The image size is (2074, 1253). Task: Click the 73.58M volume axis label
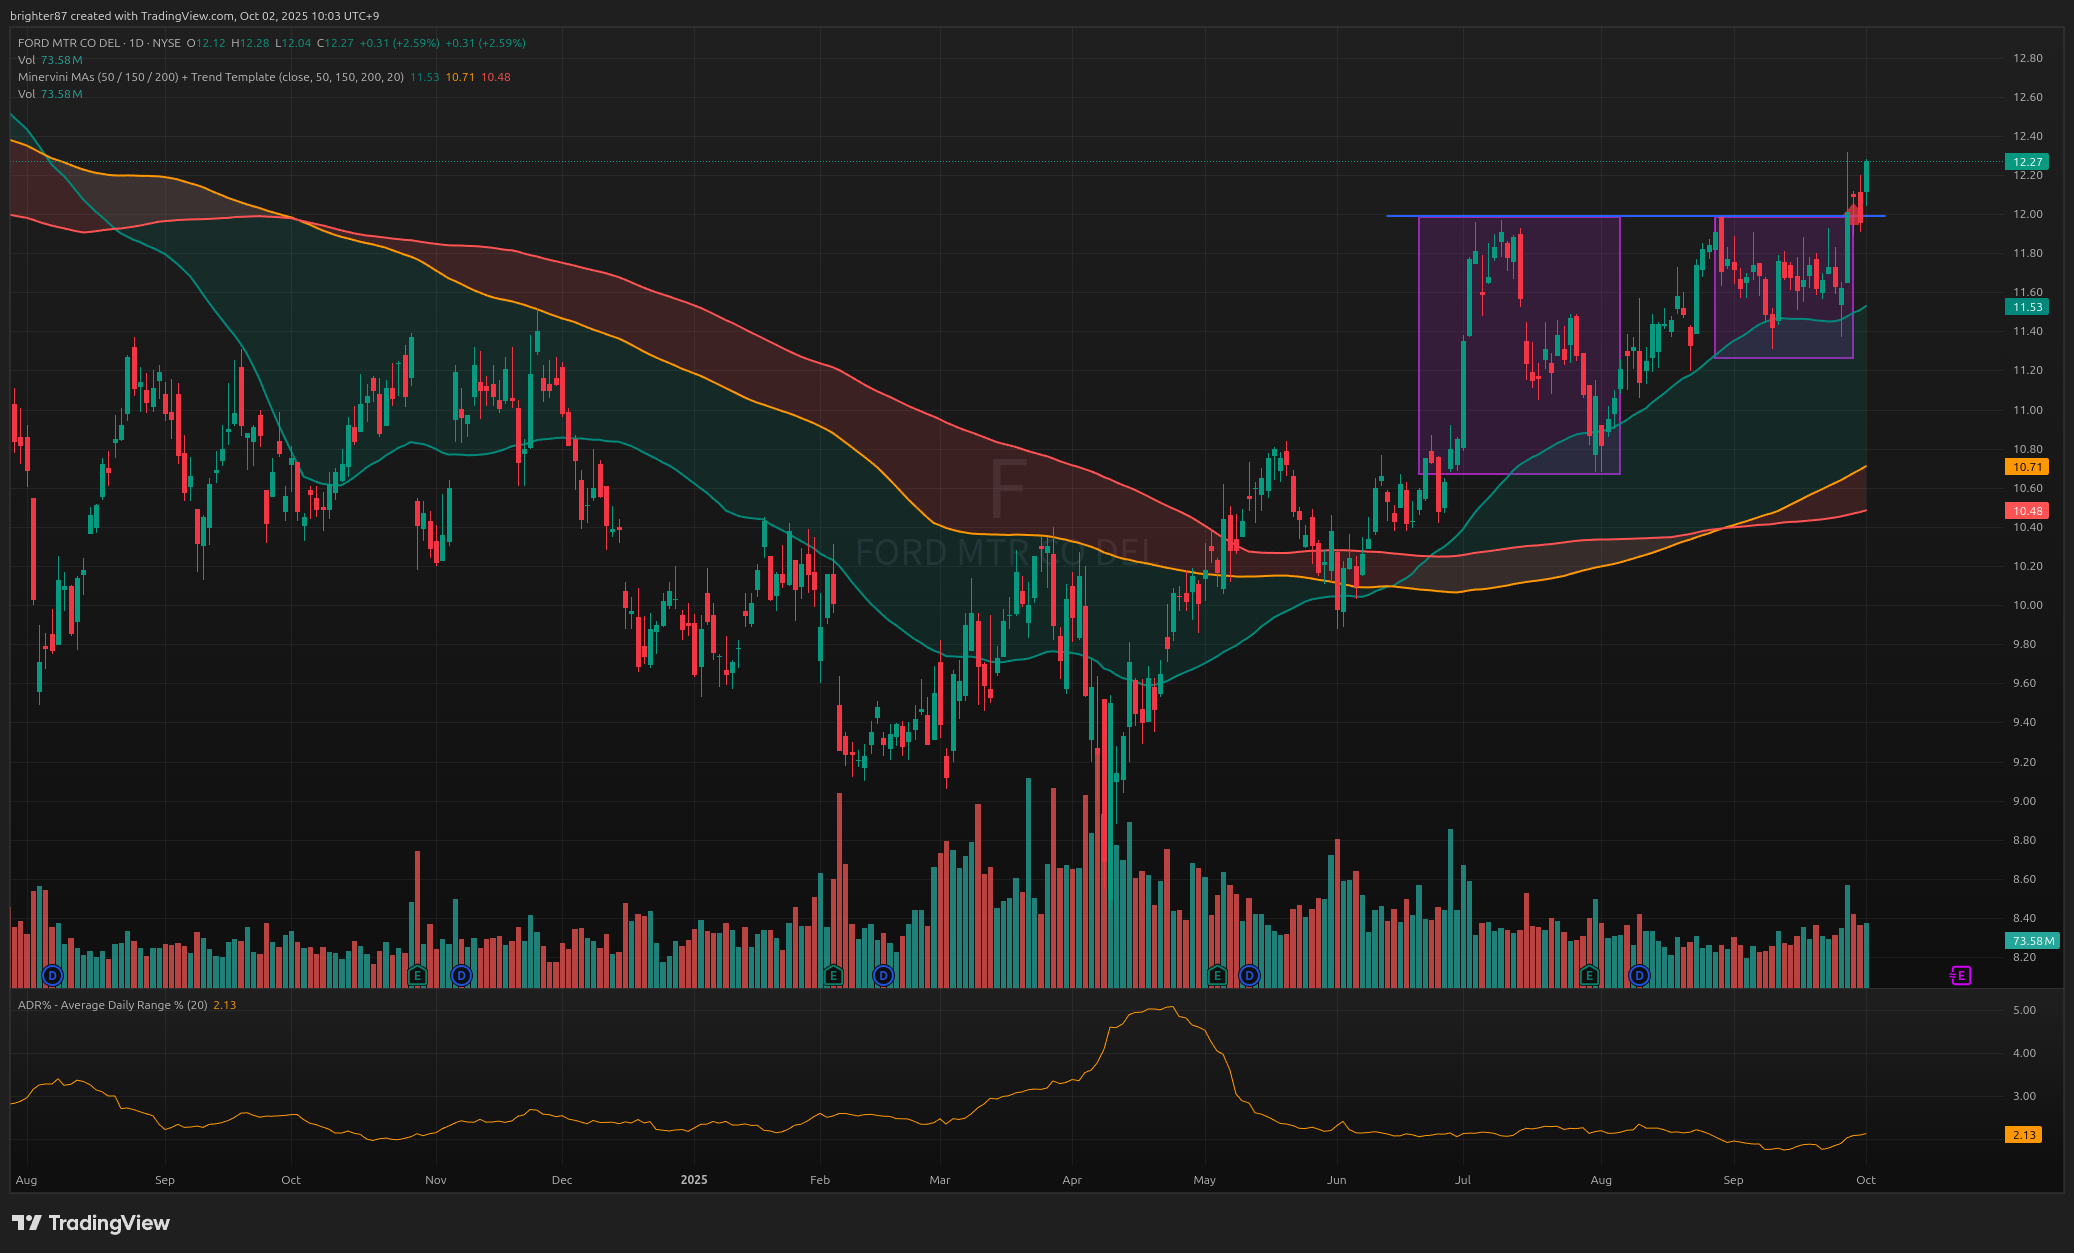pyautogui.click(x=2032, y=941)
